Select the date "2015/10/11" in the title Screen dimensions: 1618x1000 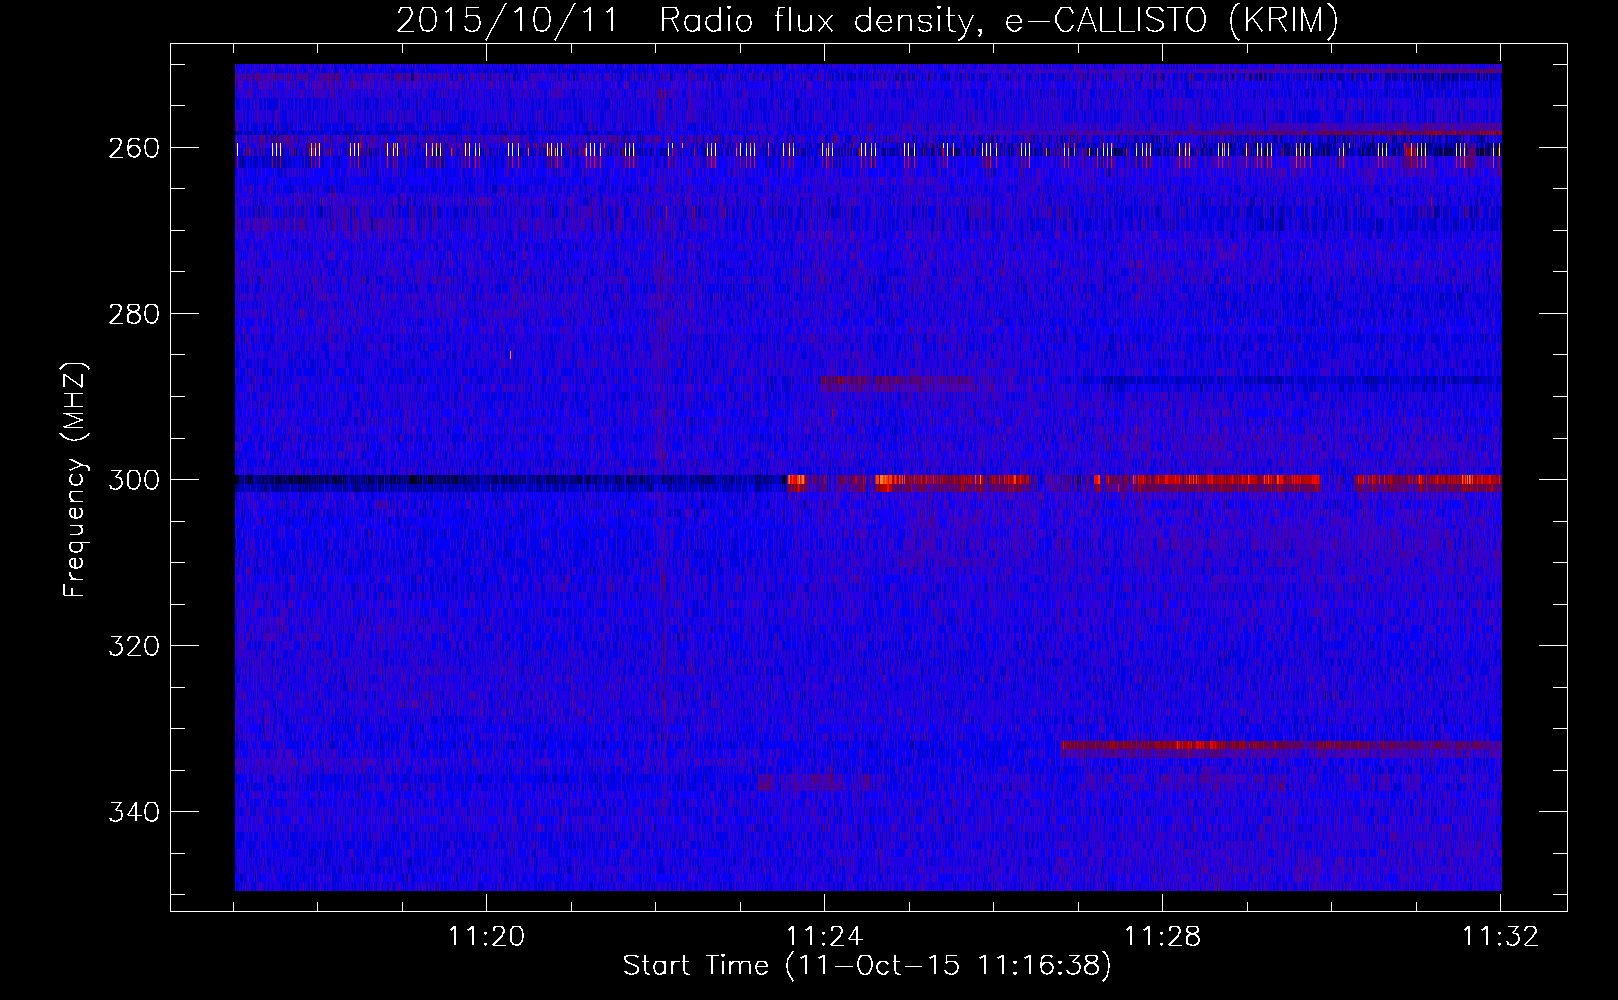pyautogui.click(x=508, y=21)
